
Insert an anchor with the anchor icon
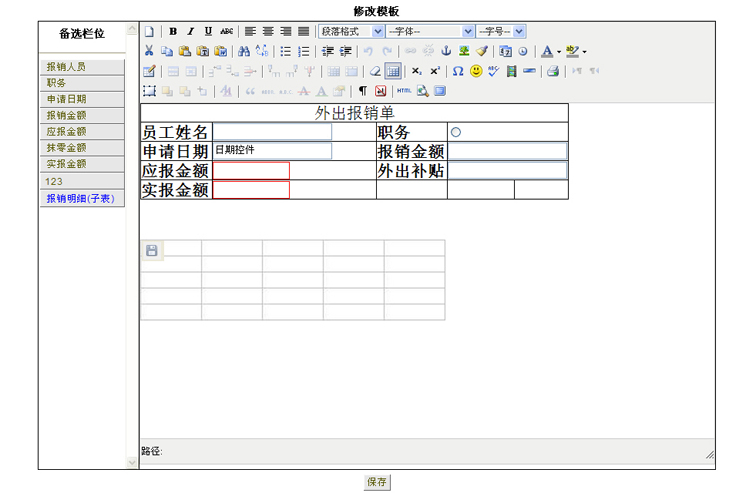click(x=447, y=51)
